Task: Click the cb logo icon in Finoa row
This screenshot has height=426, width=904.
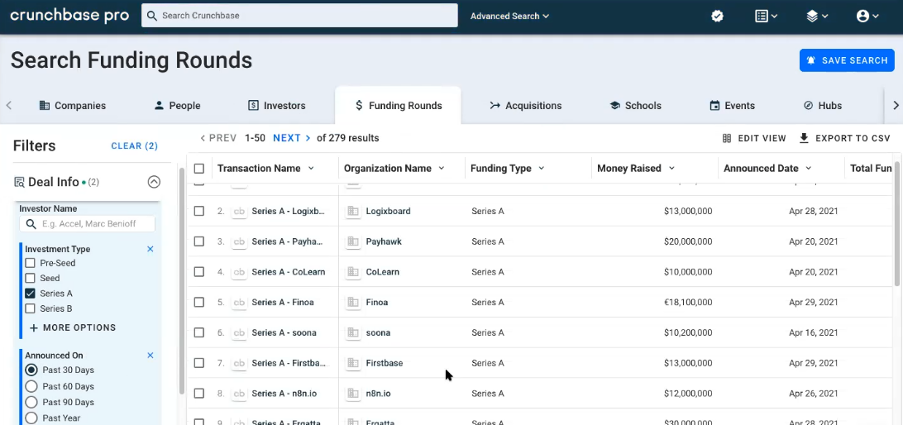Action: (x=239, y=302)
